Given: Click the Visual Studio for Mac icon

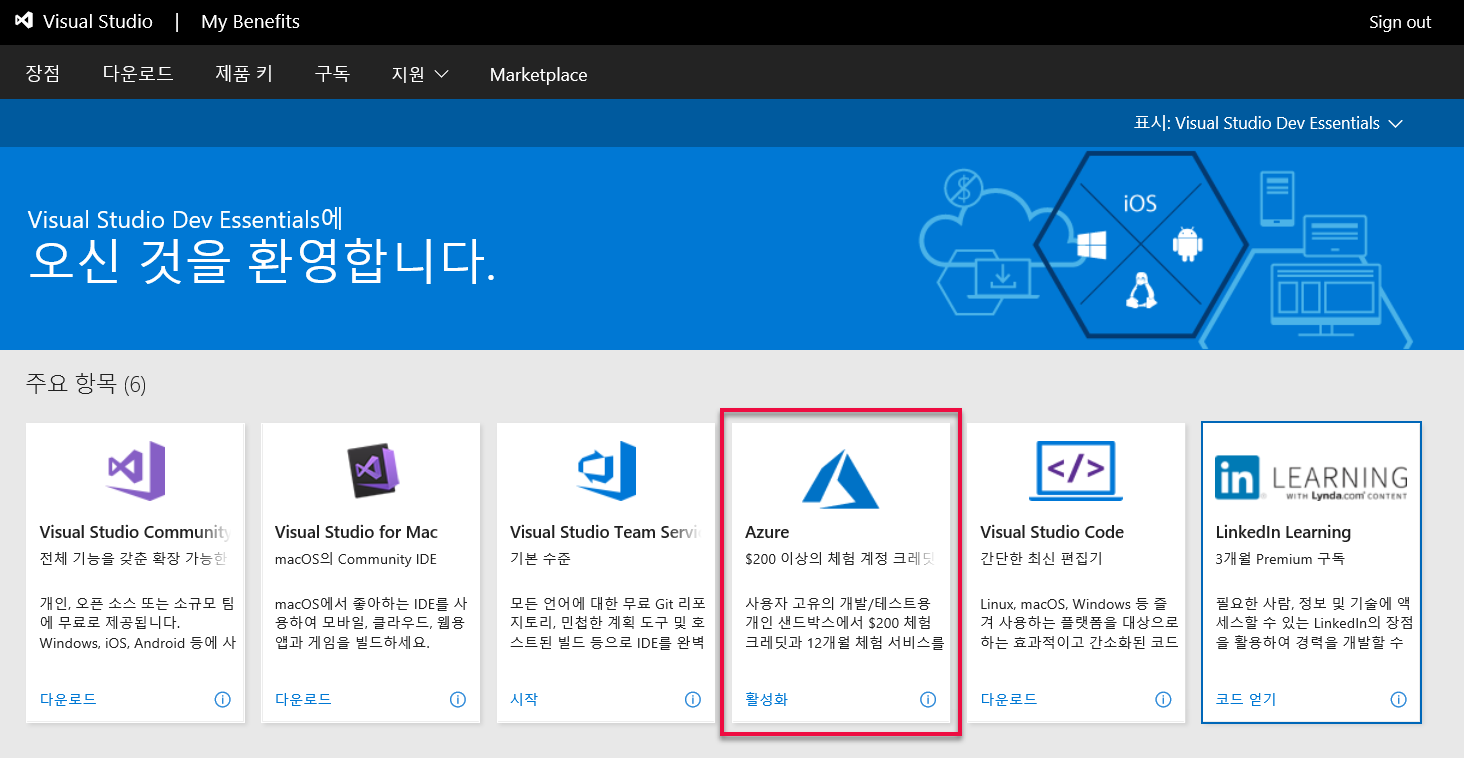Looking at the screenshot, I should 371,470.
